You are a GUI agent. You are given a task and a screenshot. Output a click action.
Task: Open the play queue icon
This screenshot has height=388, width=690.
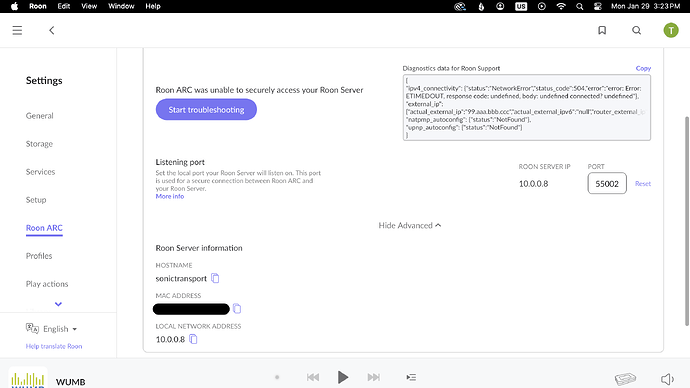[411, 377]
